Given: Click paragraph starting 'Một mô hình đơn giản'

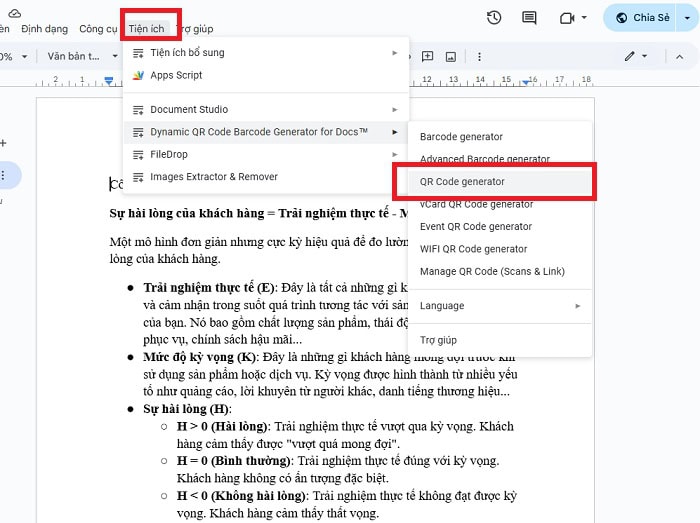Looking at the screenshot, I should [x=258, y=250].
